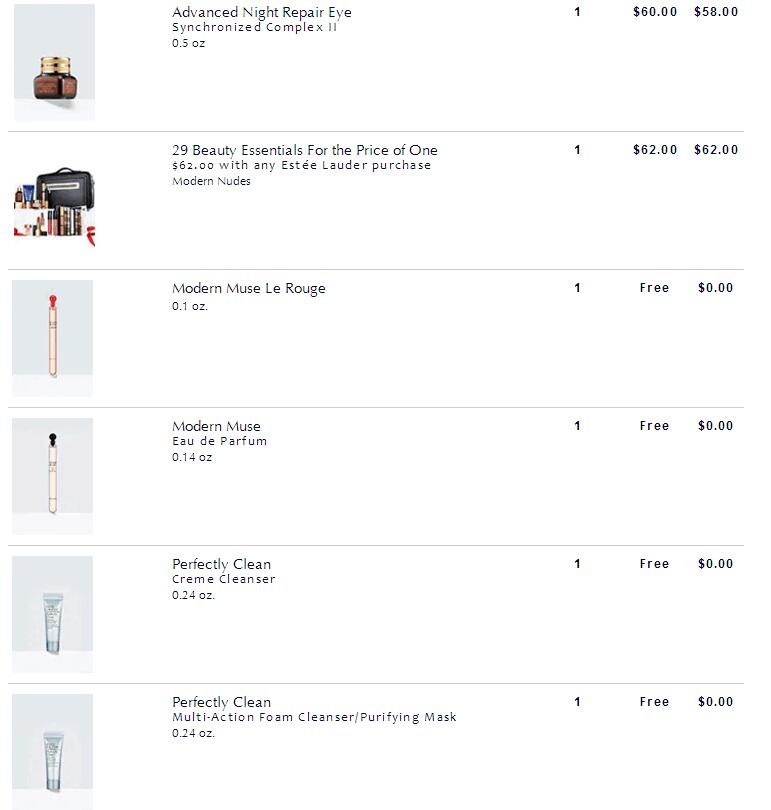Click the Modern Muse product name
This screenshot has width=771, height=810.
coord(216,426)
